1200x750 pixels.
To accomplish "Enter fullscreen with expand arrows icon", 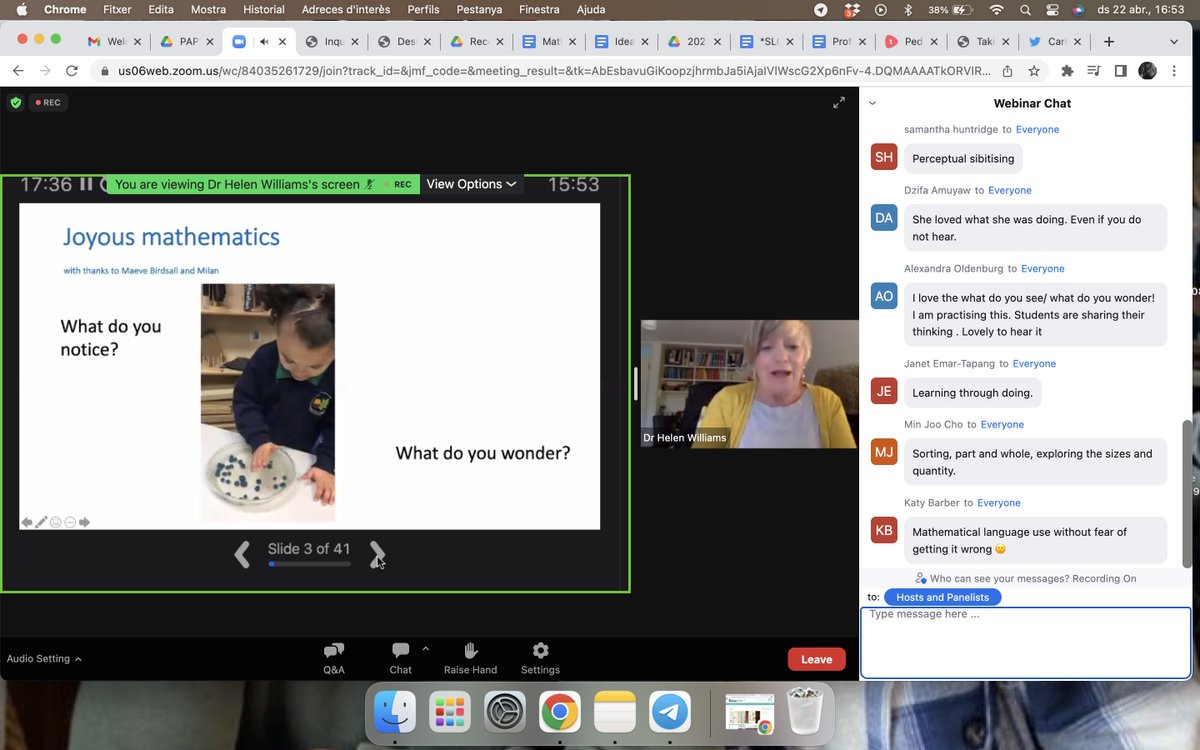I will [839, 102].
